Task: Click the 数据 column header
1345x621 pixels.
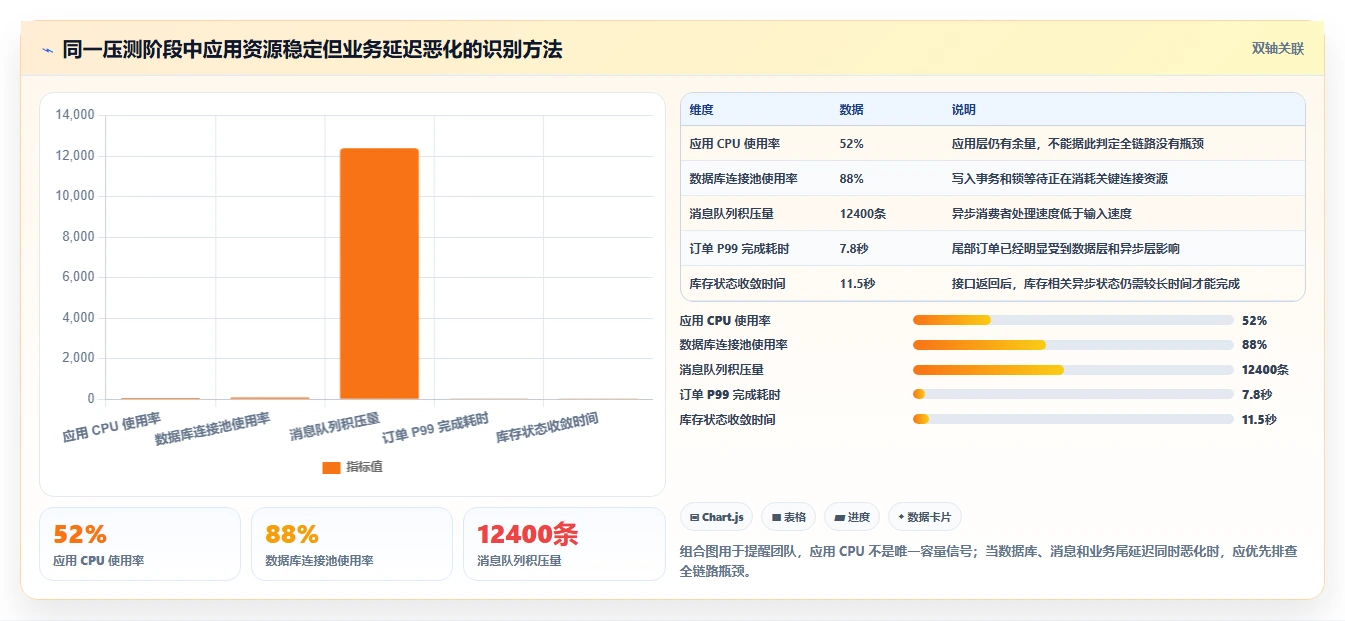Action: click(852, 110)
